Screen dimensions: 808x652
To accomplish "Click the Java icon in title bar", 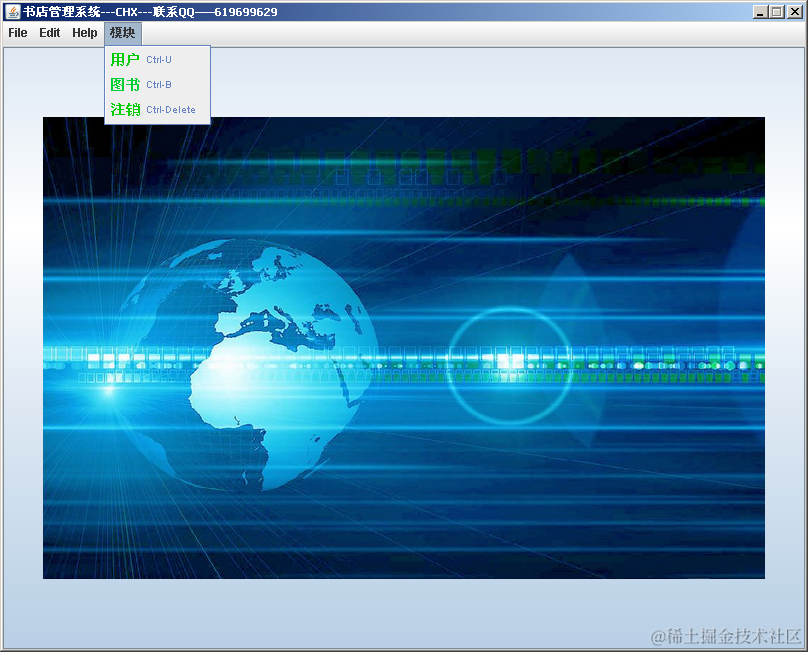I will (13, 11).
